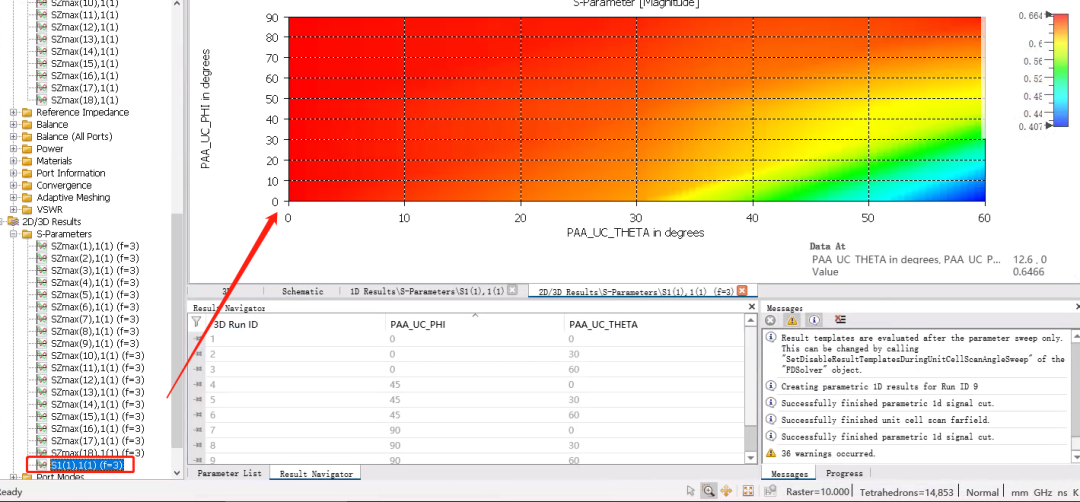Click the Result Navigator scrollbar up arrow
Image resolution: width=1080 pixels, height=502 pixels.
pyautogui.click(x=751, y=322)
